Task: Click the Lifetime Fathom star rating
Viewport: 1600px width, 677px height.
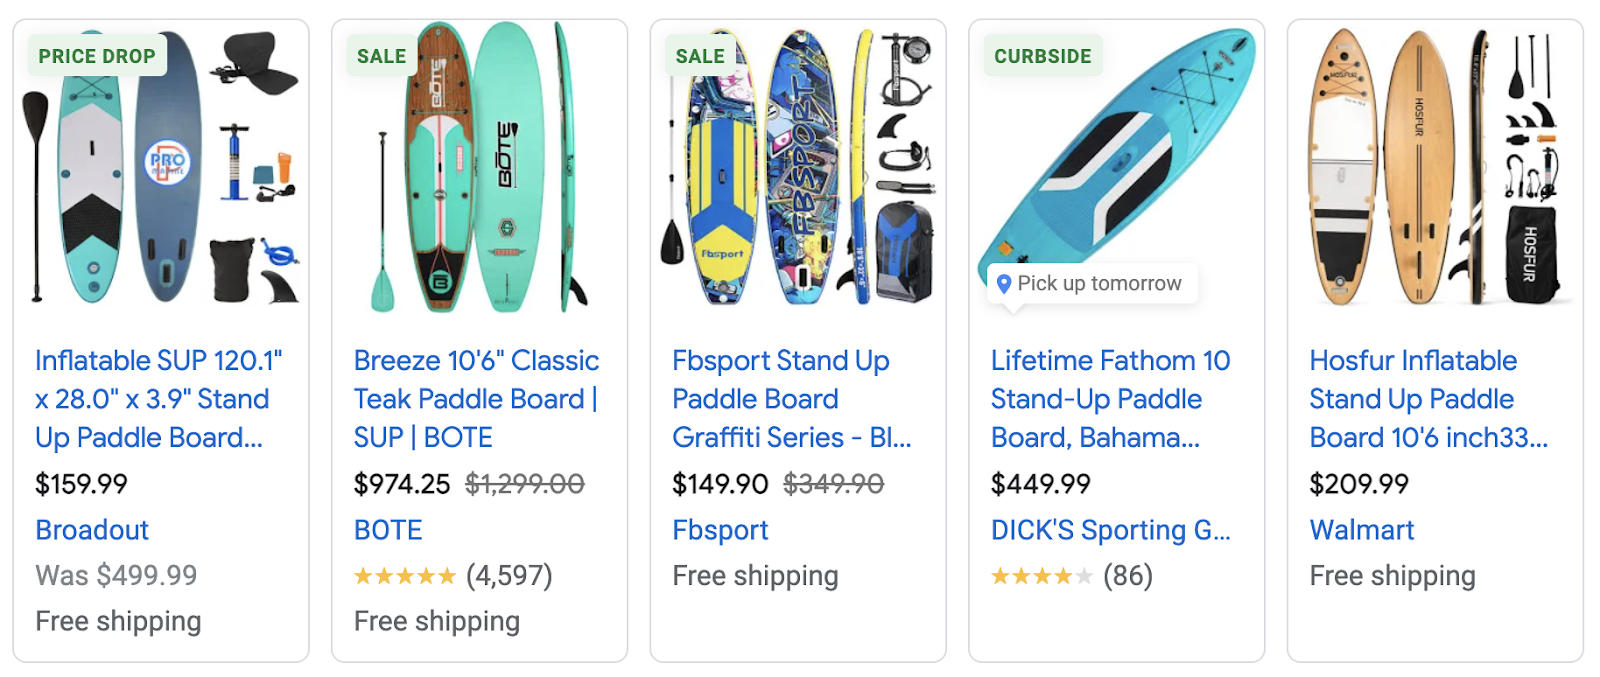Action: [x=1040, y=577]
